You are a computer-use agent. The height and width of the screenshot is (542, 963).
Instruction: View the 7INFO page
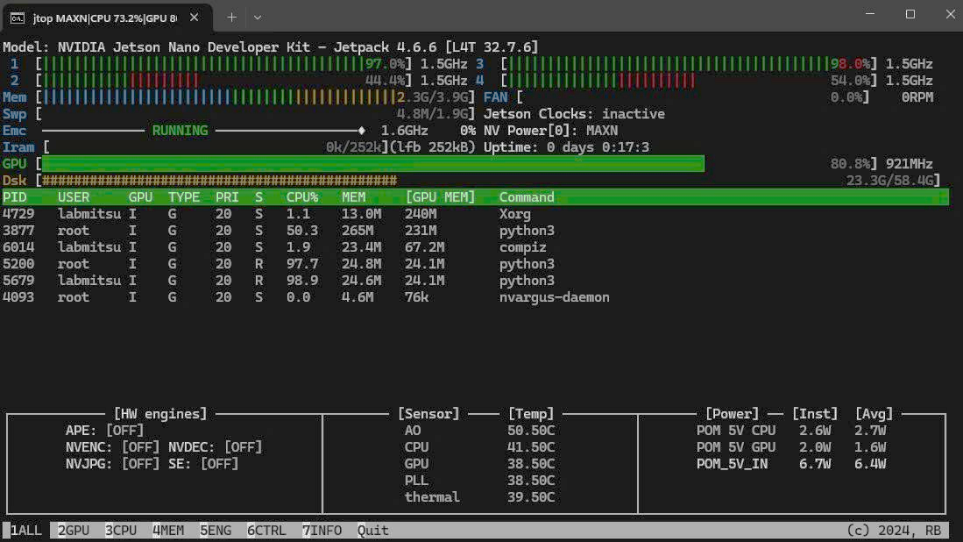(322, 530)
